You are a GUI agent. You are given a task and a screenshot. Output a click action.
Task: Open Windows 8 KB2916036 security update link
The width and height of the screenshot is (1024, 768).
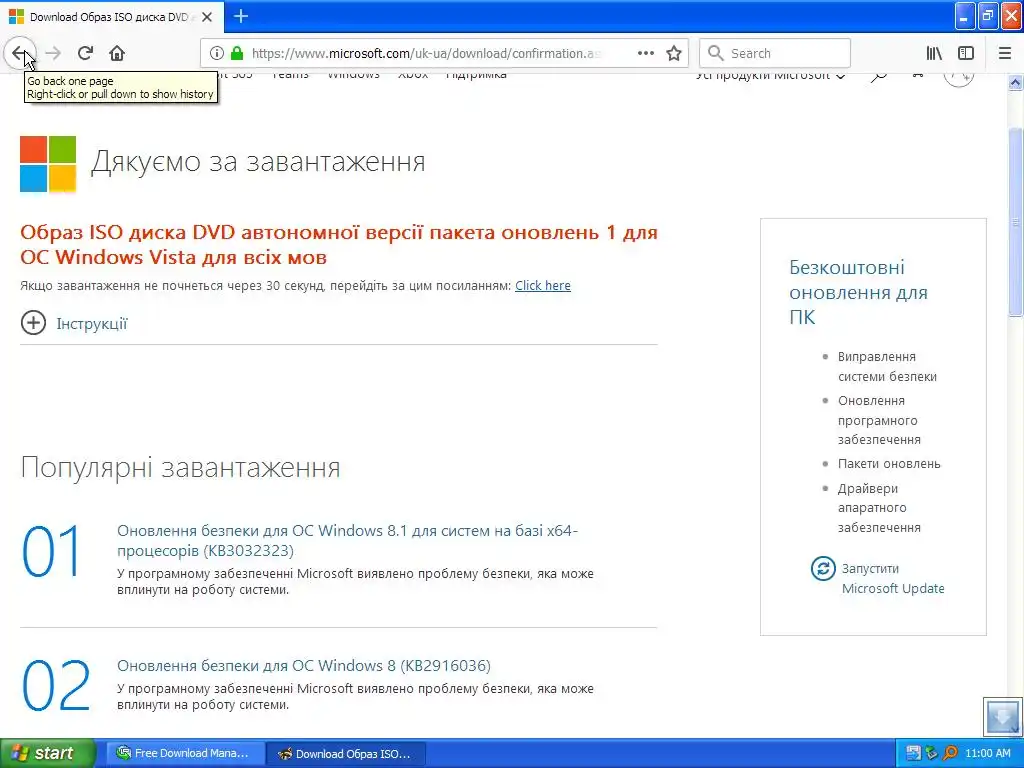pyautogui.click(x=304, y=665)
